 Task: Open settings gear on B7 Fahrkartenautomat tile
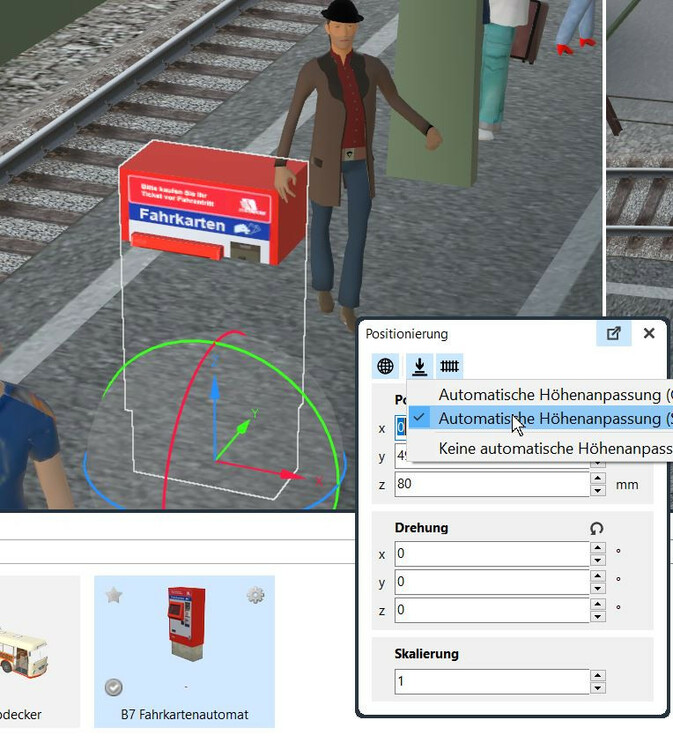click(255, 596)
